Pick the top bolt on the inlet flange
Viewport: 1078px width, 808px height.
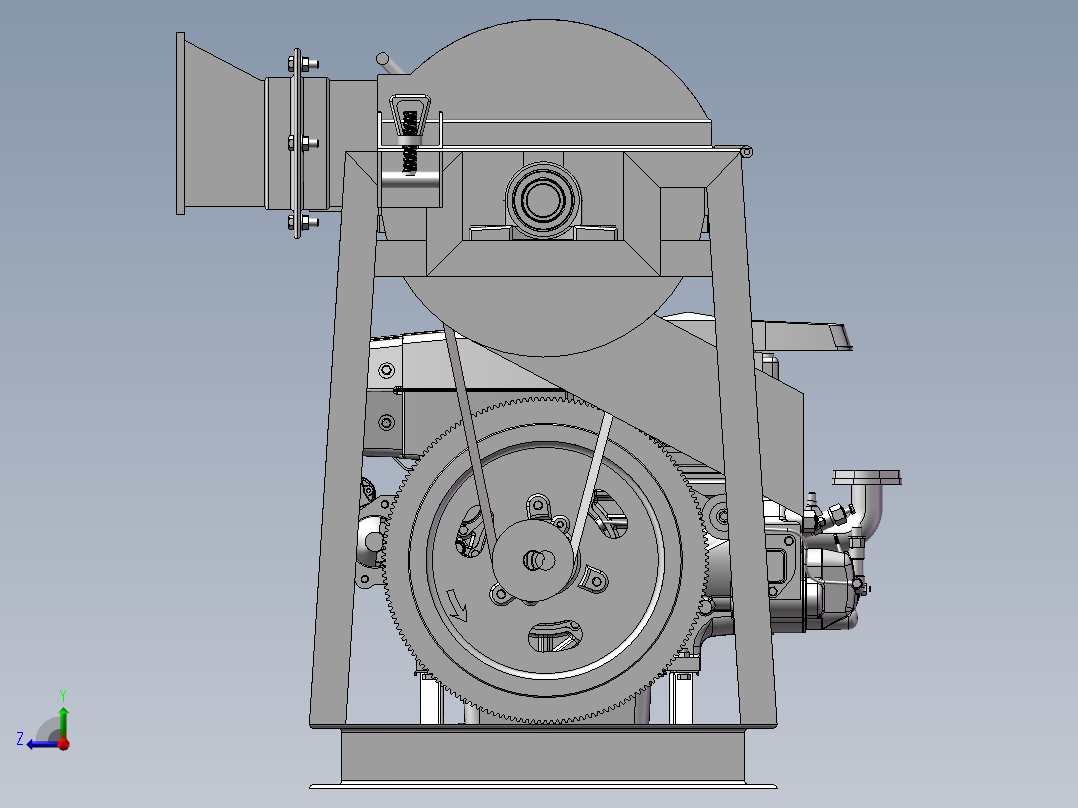click(302, 65)
